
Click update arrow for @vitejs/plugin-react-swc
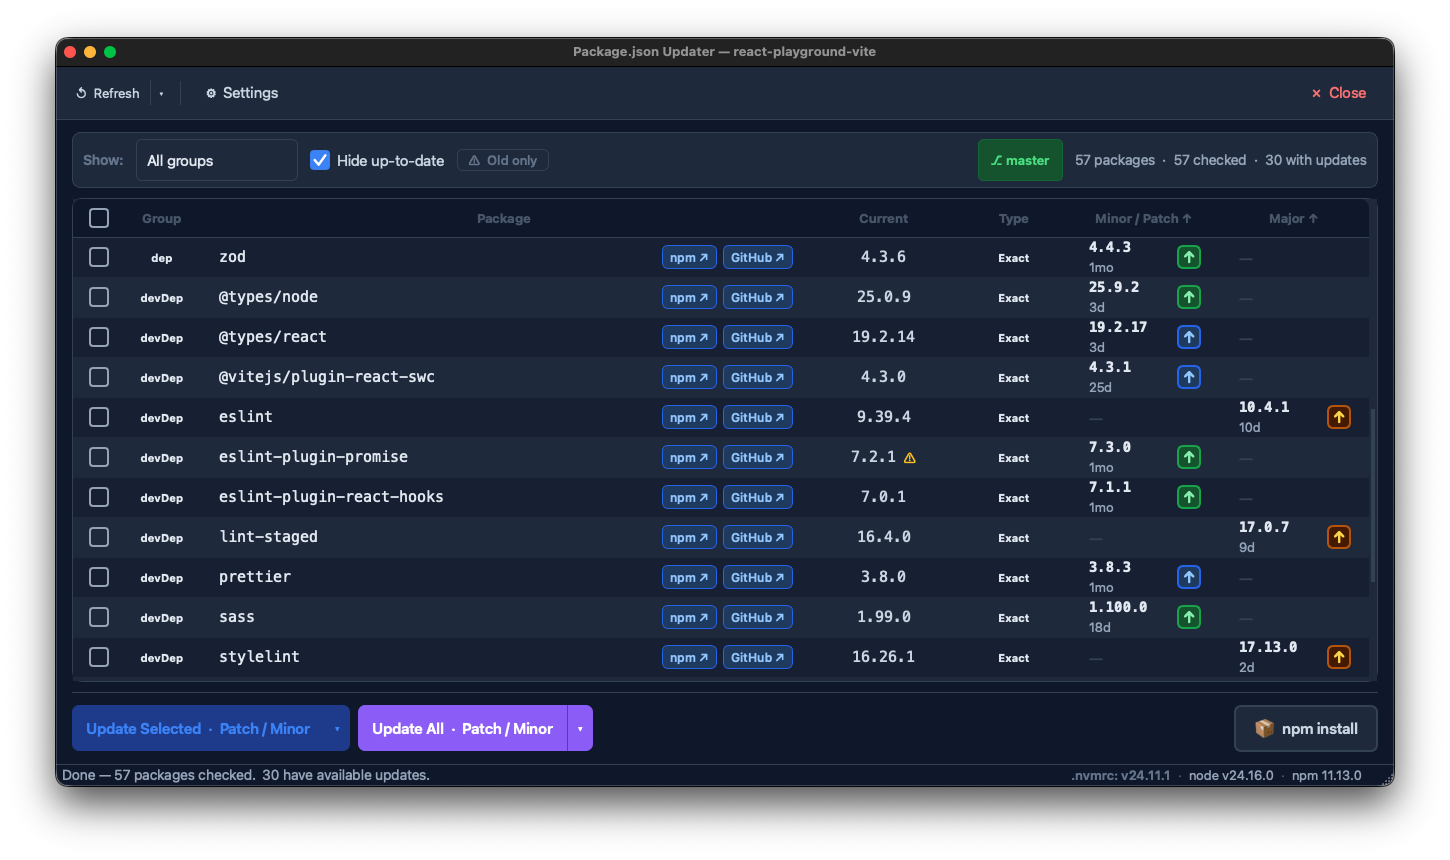click(x=1188, y=377)
